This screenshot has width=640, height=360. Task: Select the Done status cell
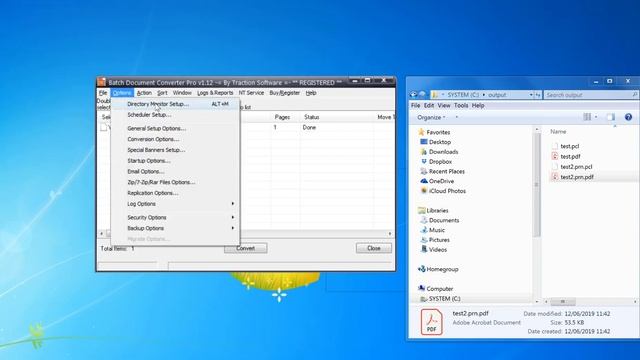(309, 128)
